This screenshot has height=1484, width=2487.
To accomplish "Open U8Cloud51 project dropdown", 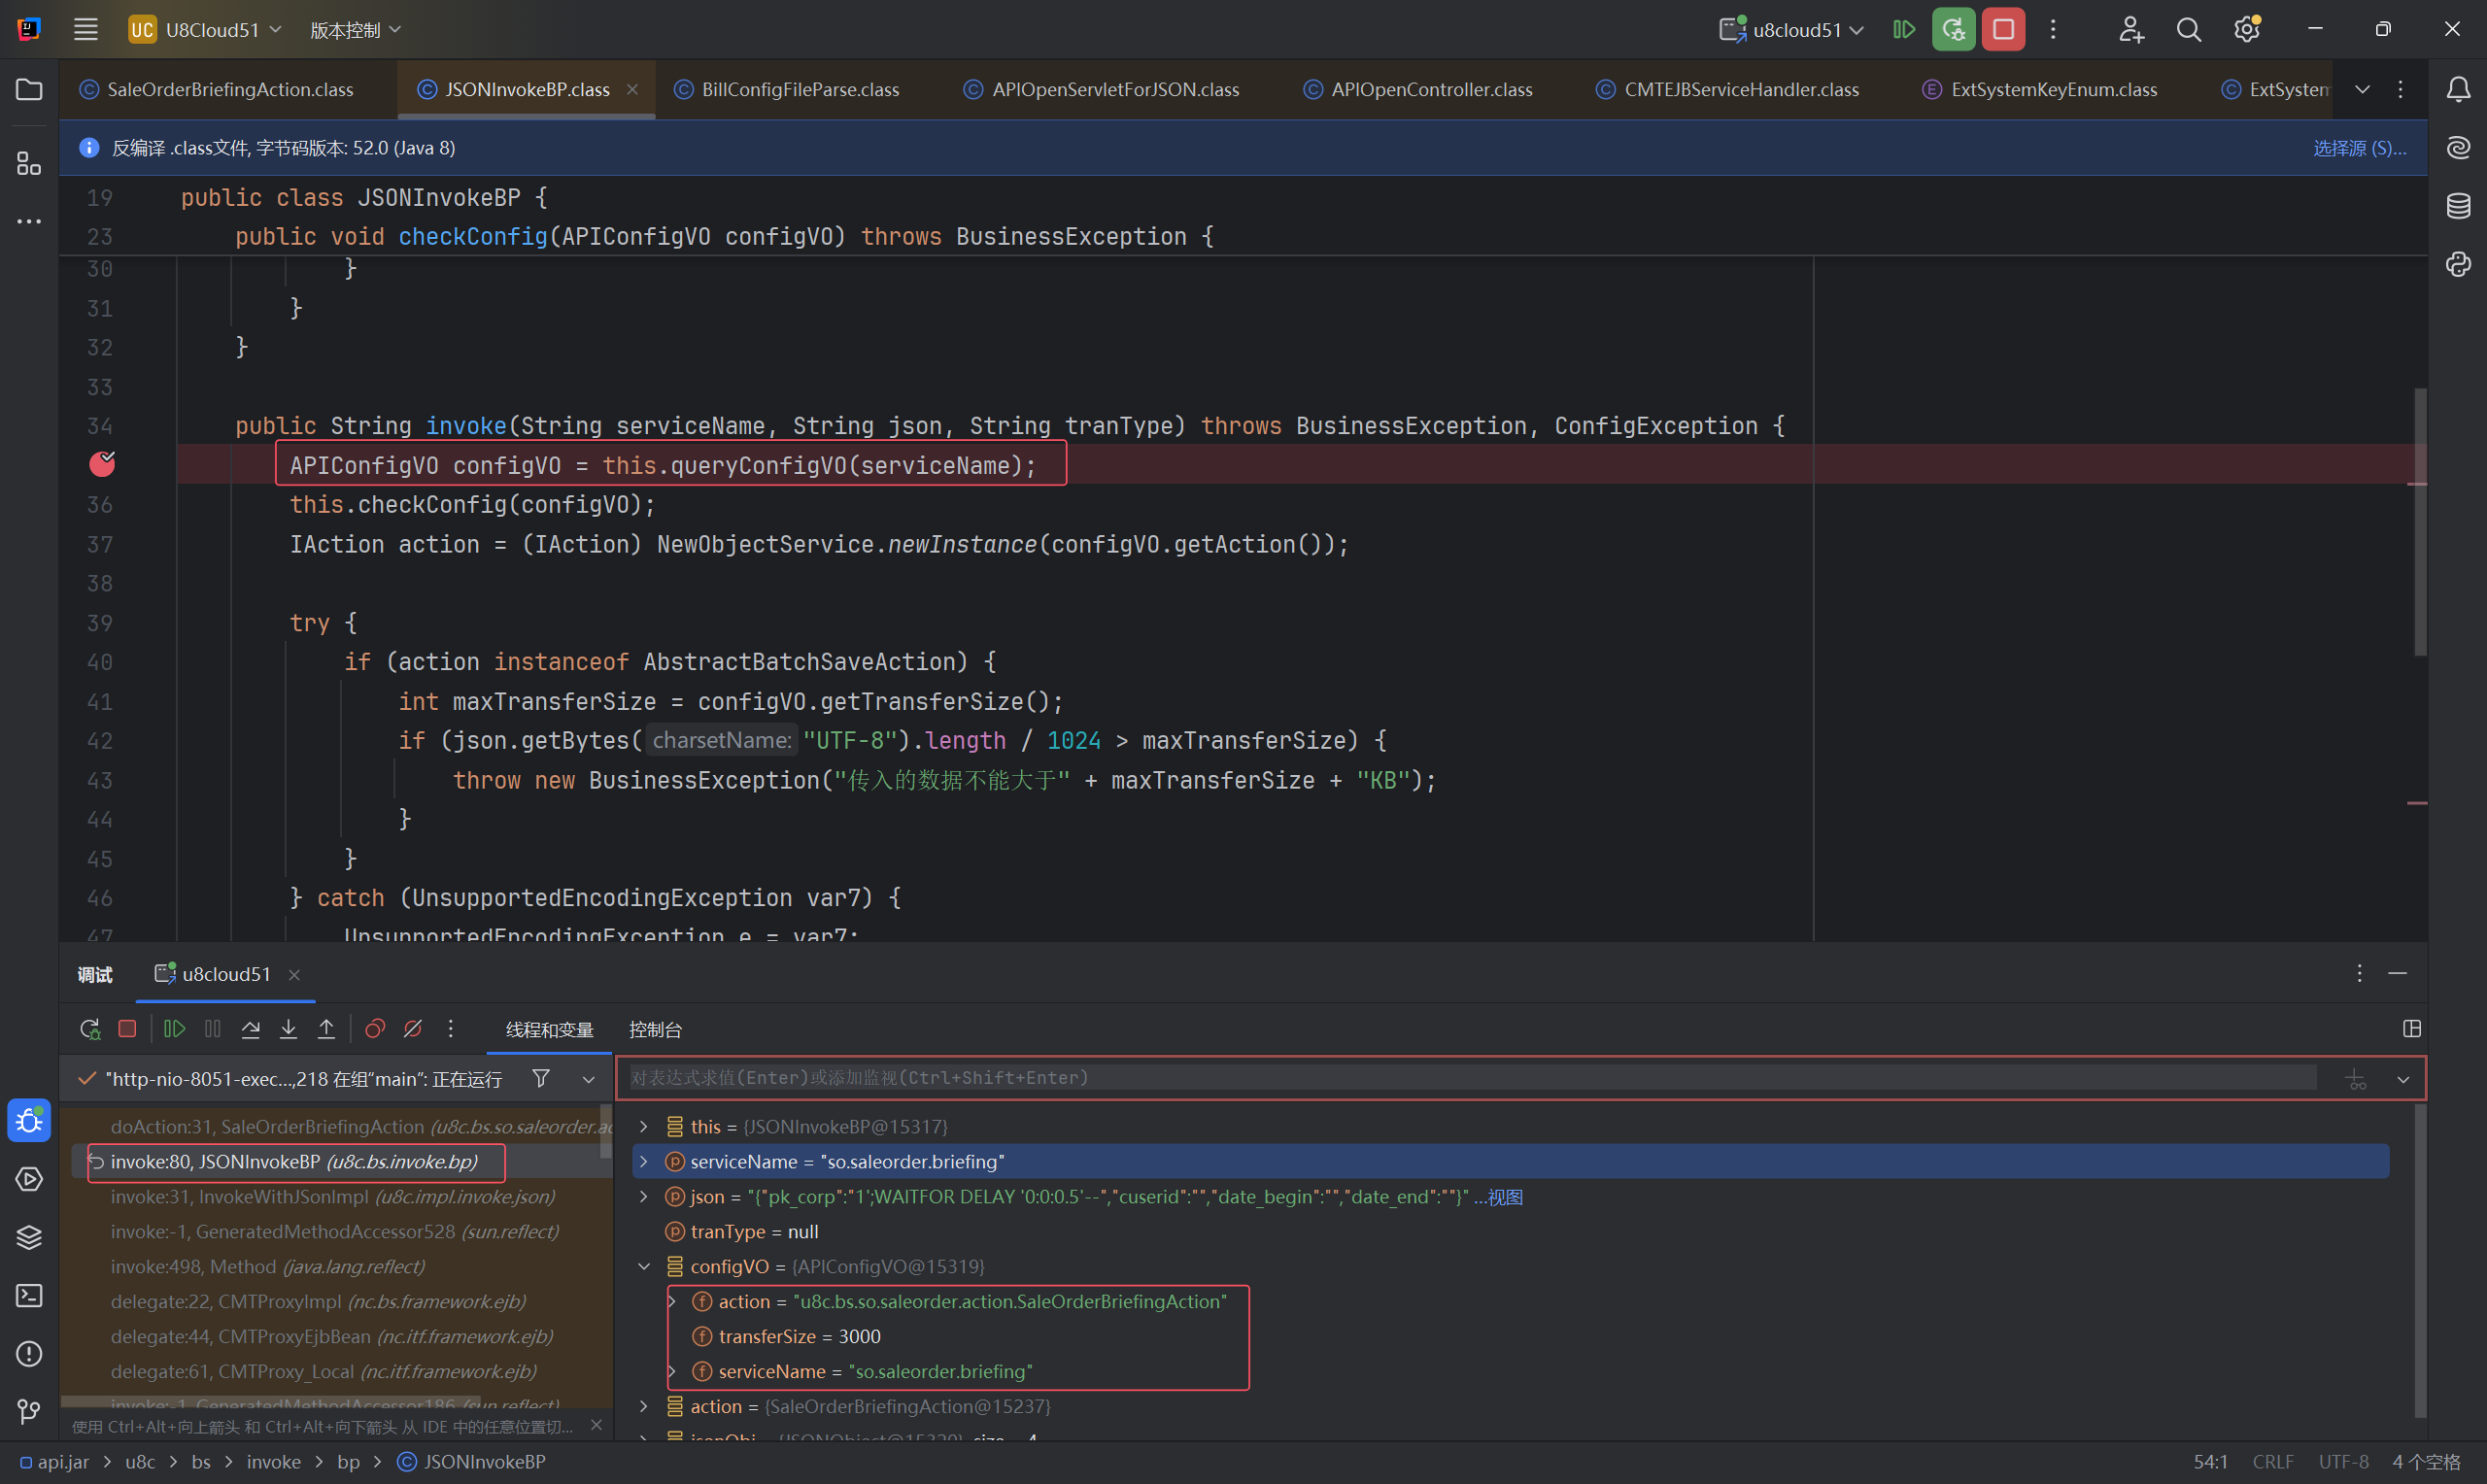I will point(205,30).
